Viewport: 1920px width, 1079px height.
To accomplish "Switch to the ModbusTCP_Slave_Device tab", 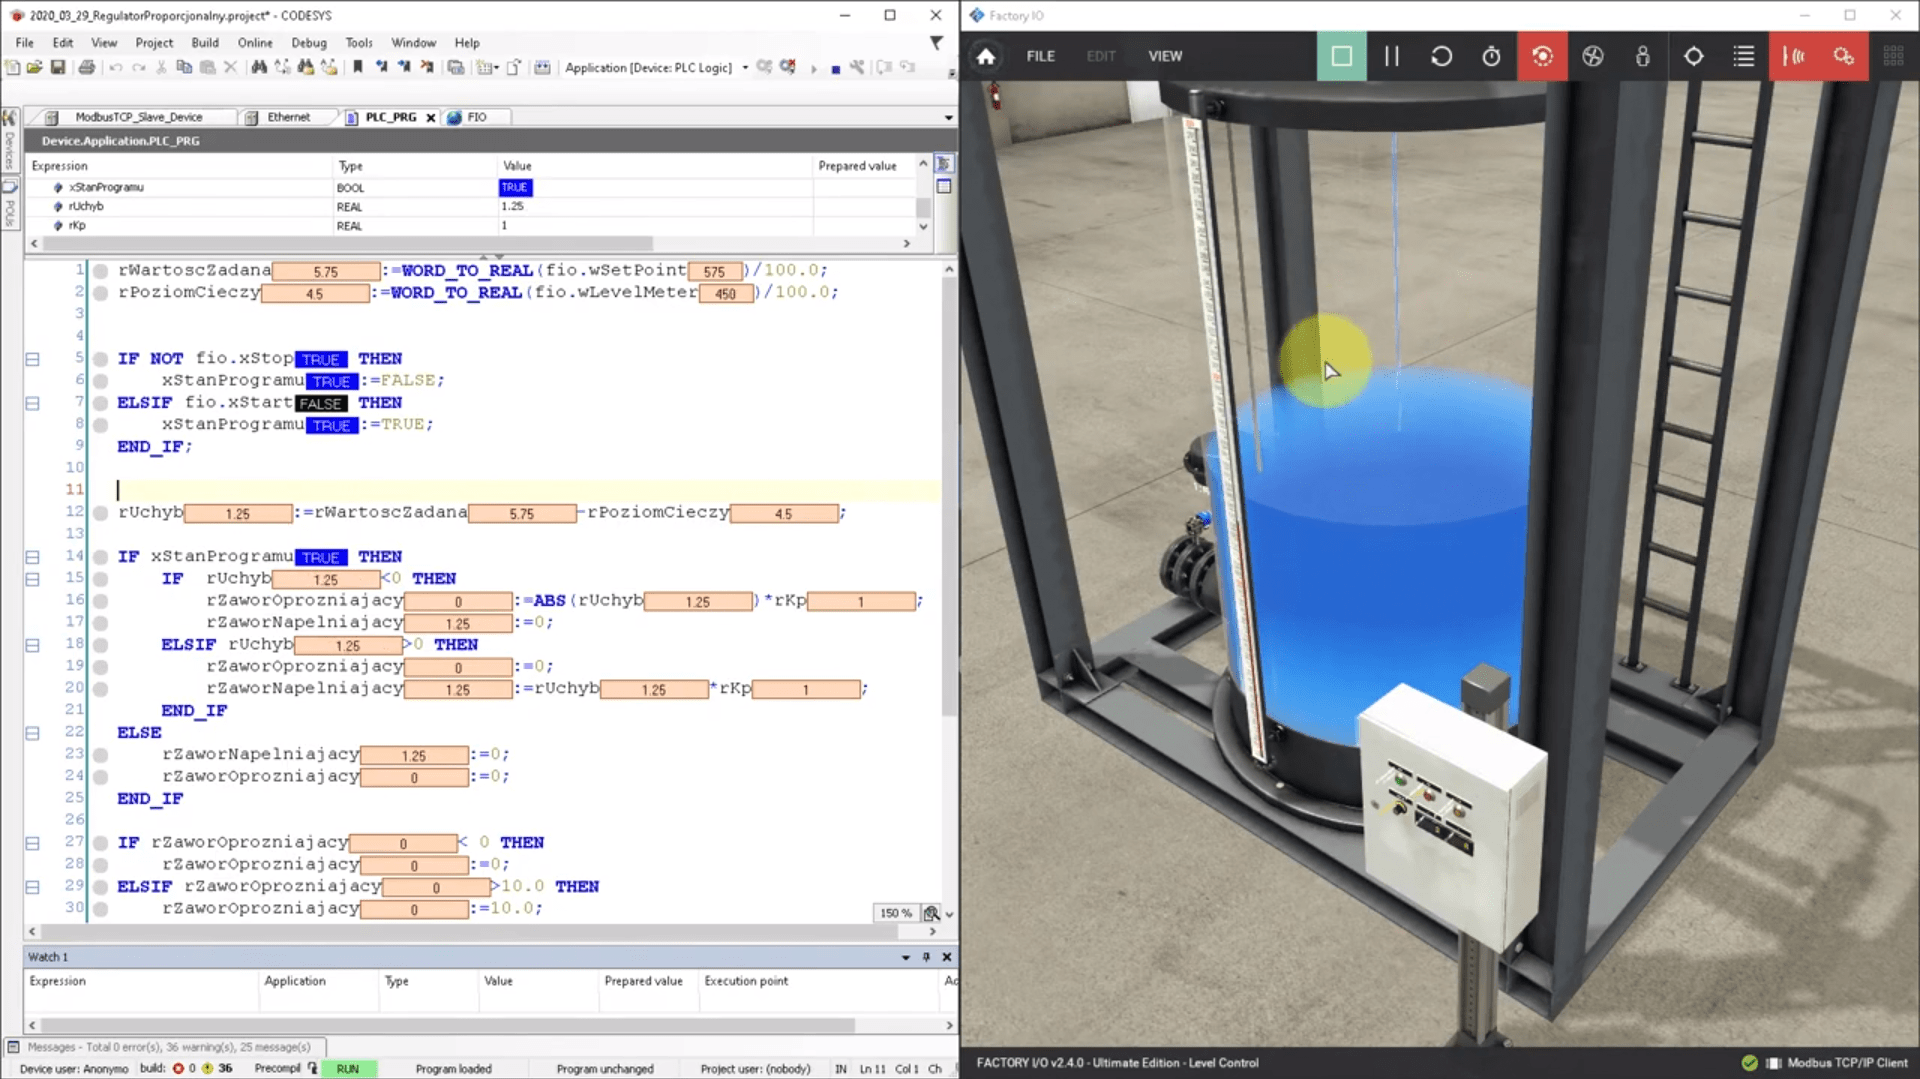I will point(138,117).
